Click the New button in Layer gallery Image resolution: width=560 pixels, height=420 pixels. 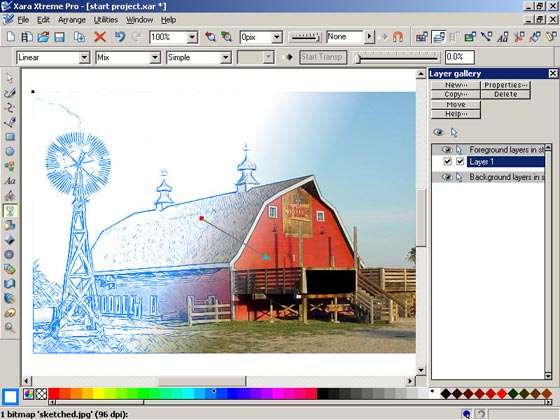pyautogui.click(x=456, y=85)
